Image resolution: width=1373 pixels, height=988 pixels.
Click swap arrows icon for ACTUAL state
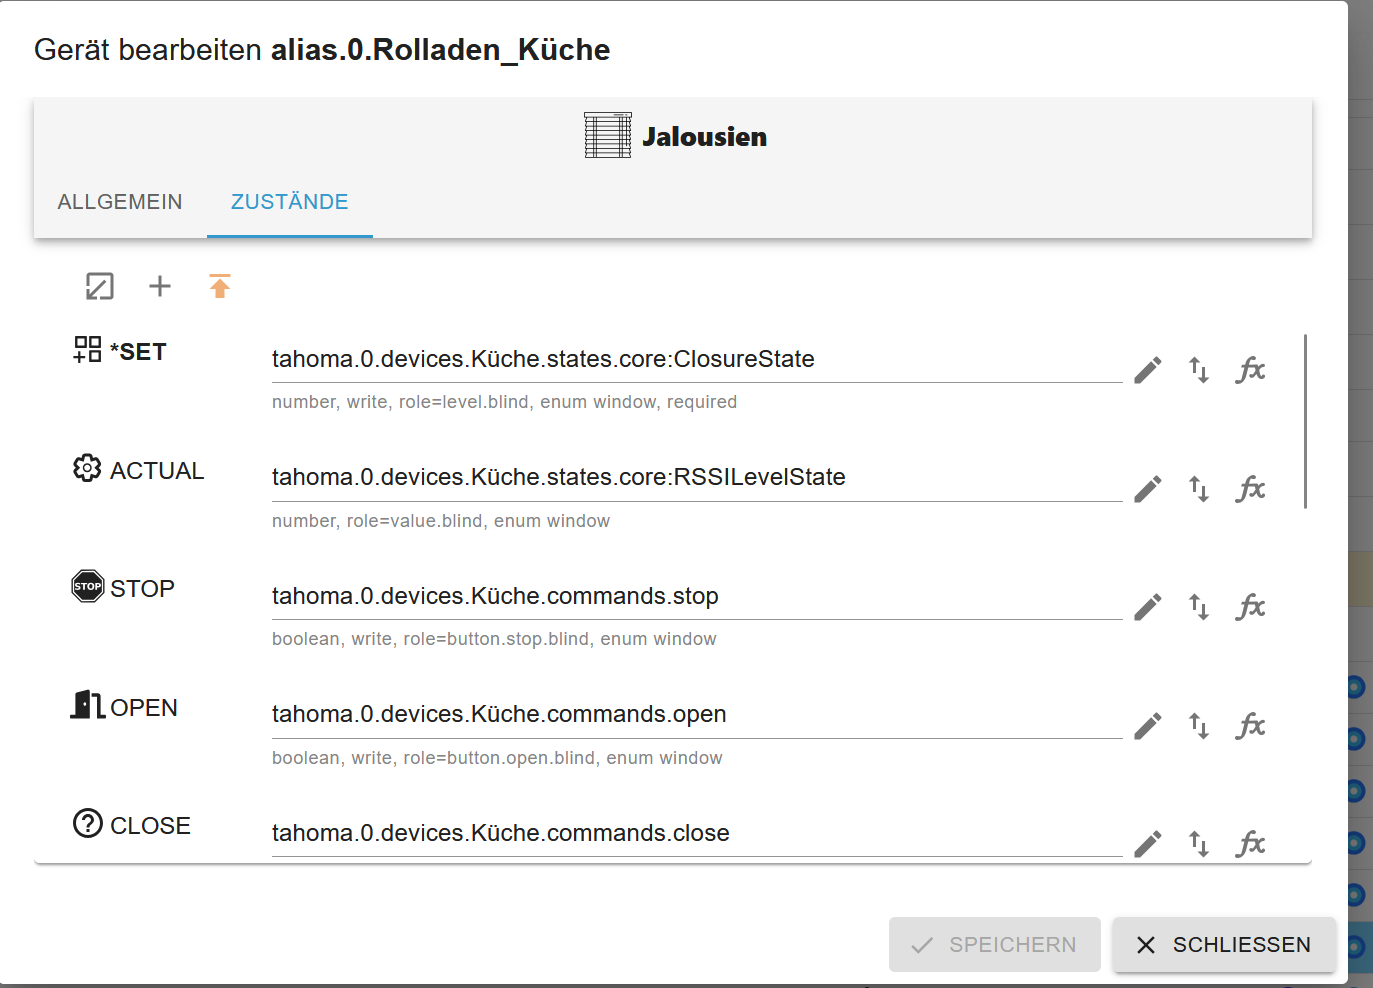[1199, 489]
